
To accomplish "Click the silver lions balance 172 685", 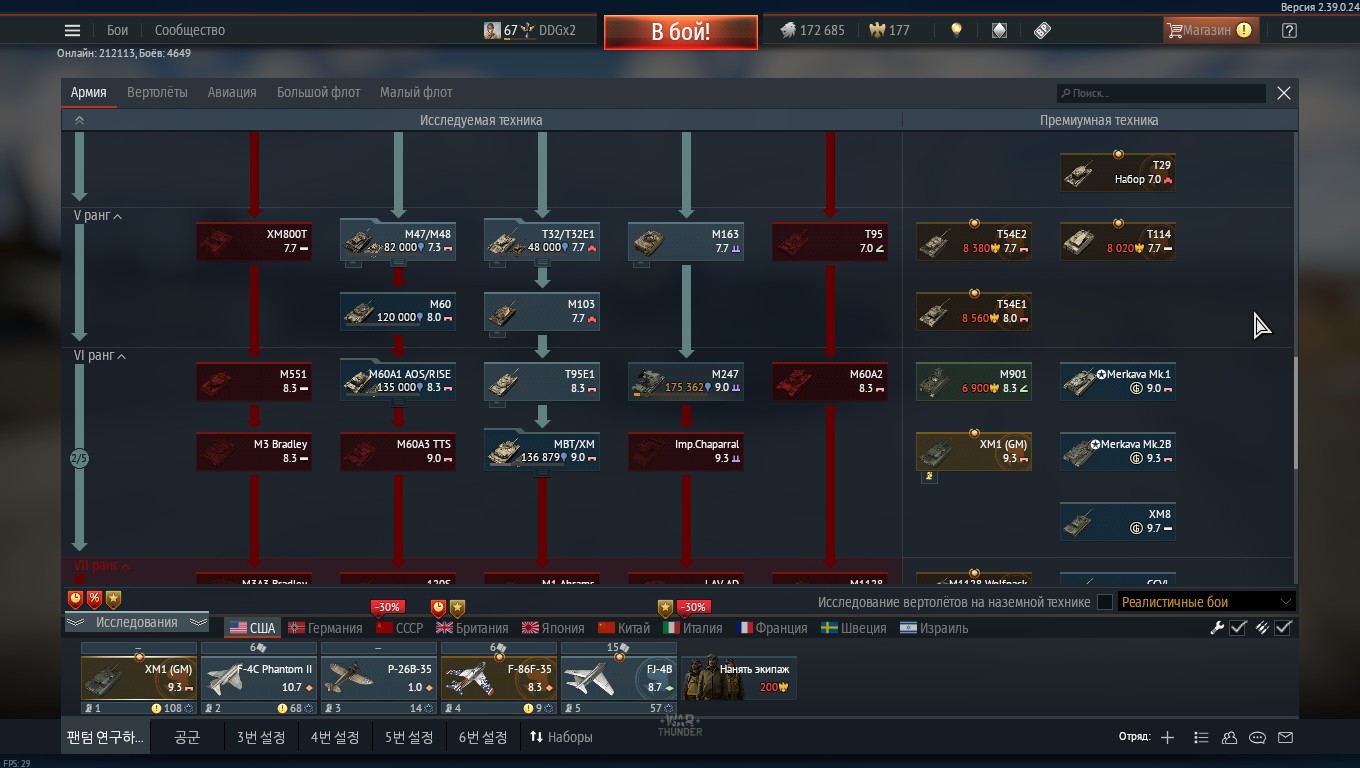I will pyautogui.click(x=812, y=30).
